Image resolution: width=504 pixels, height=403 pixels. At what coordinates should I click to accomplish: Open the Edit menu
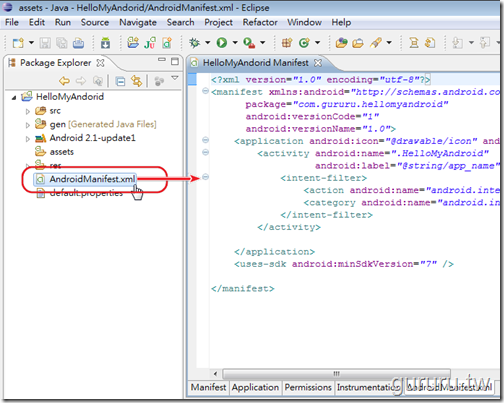37,22
